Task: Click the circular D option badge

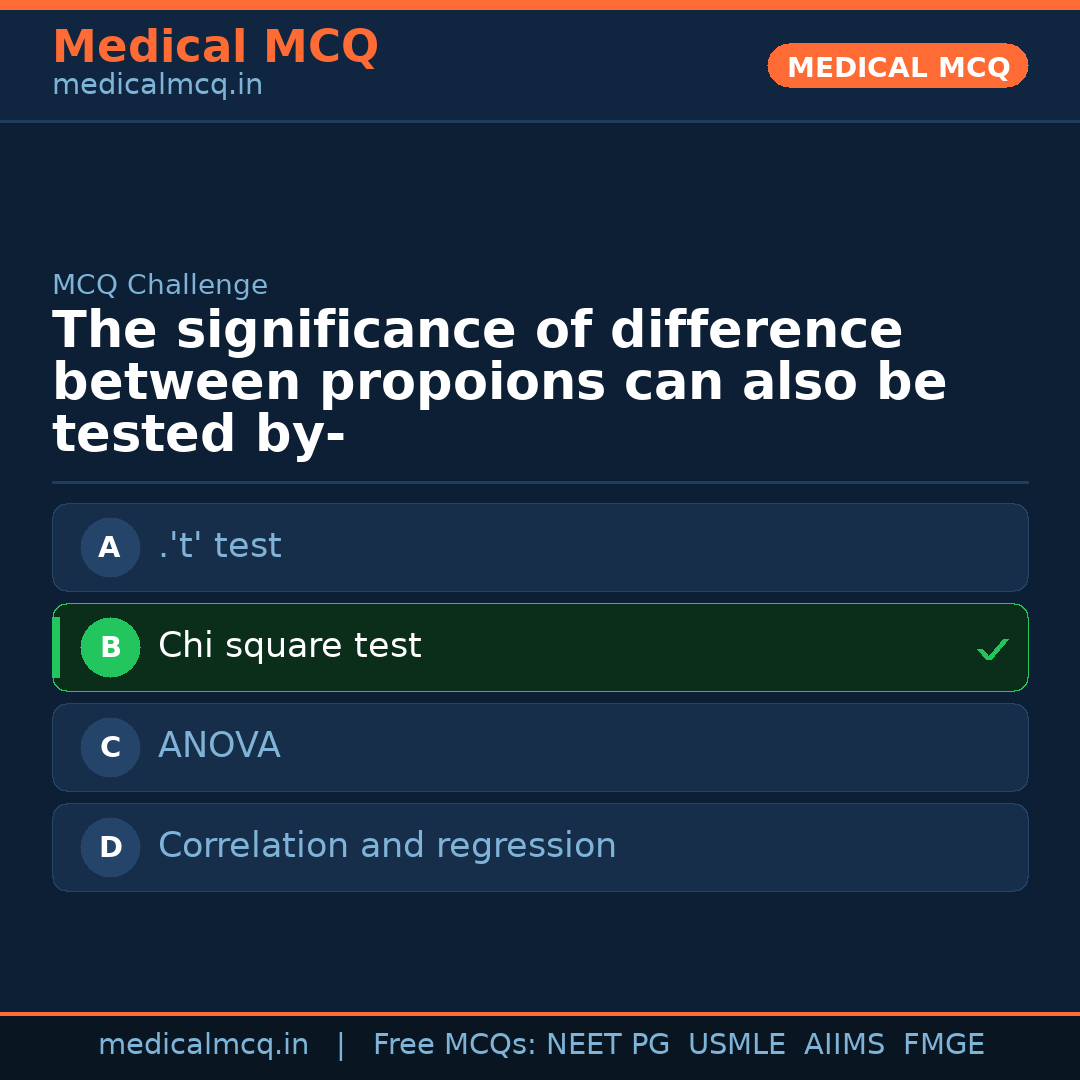Action: [110, 847]
